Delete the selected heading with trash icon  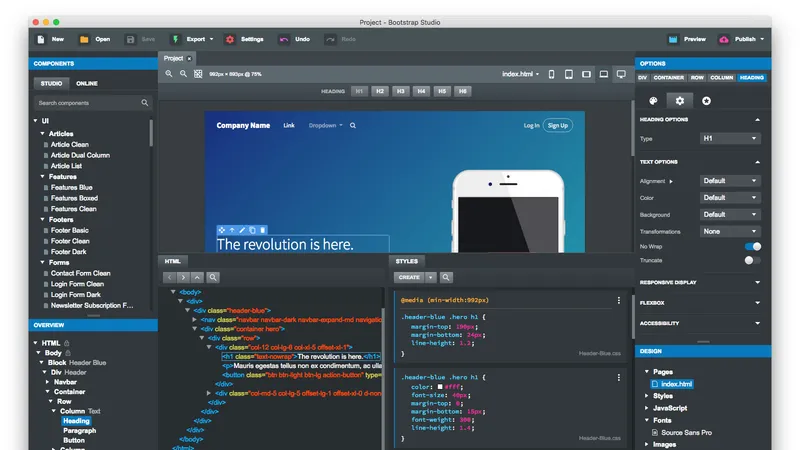(263, 230)
